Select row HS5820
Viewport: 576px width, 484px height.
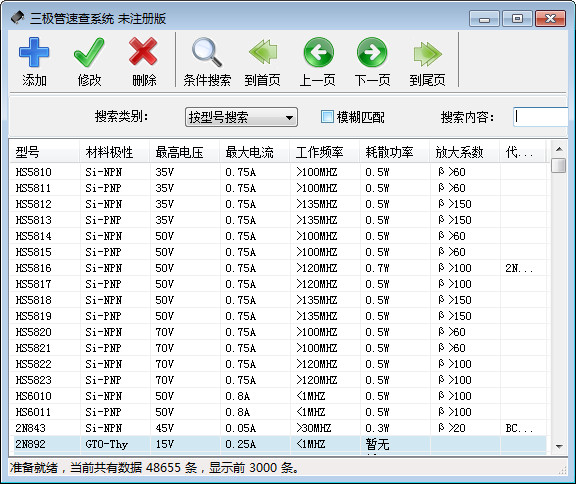(x=278, y=332)
